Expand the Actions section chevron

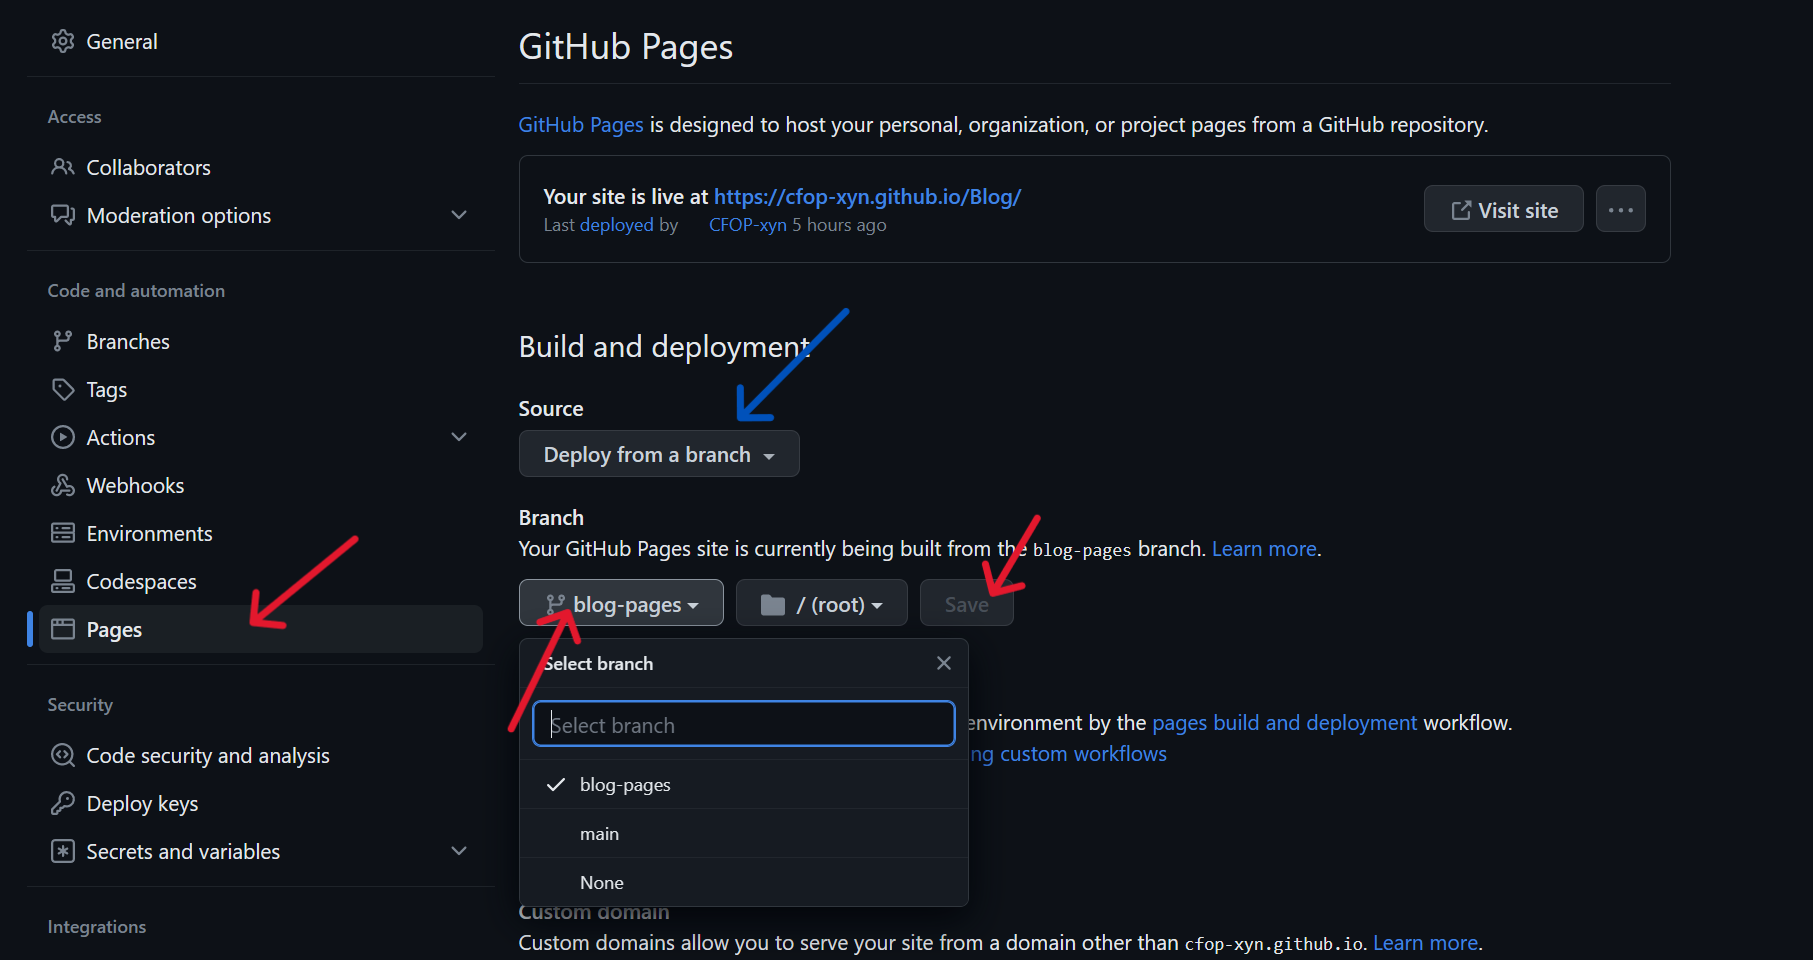459,437
